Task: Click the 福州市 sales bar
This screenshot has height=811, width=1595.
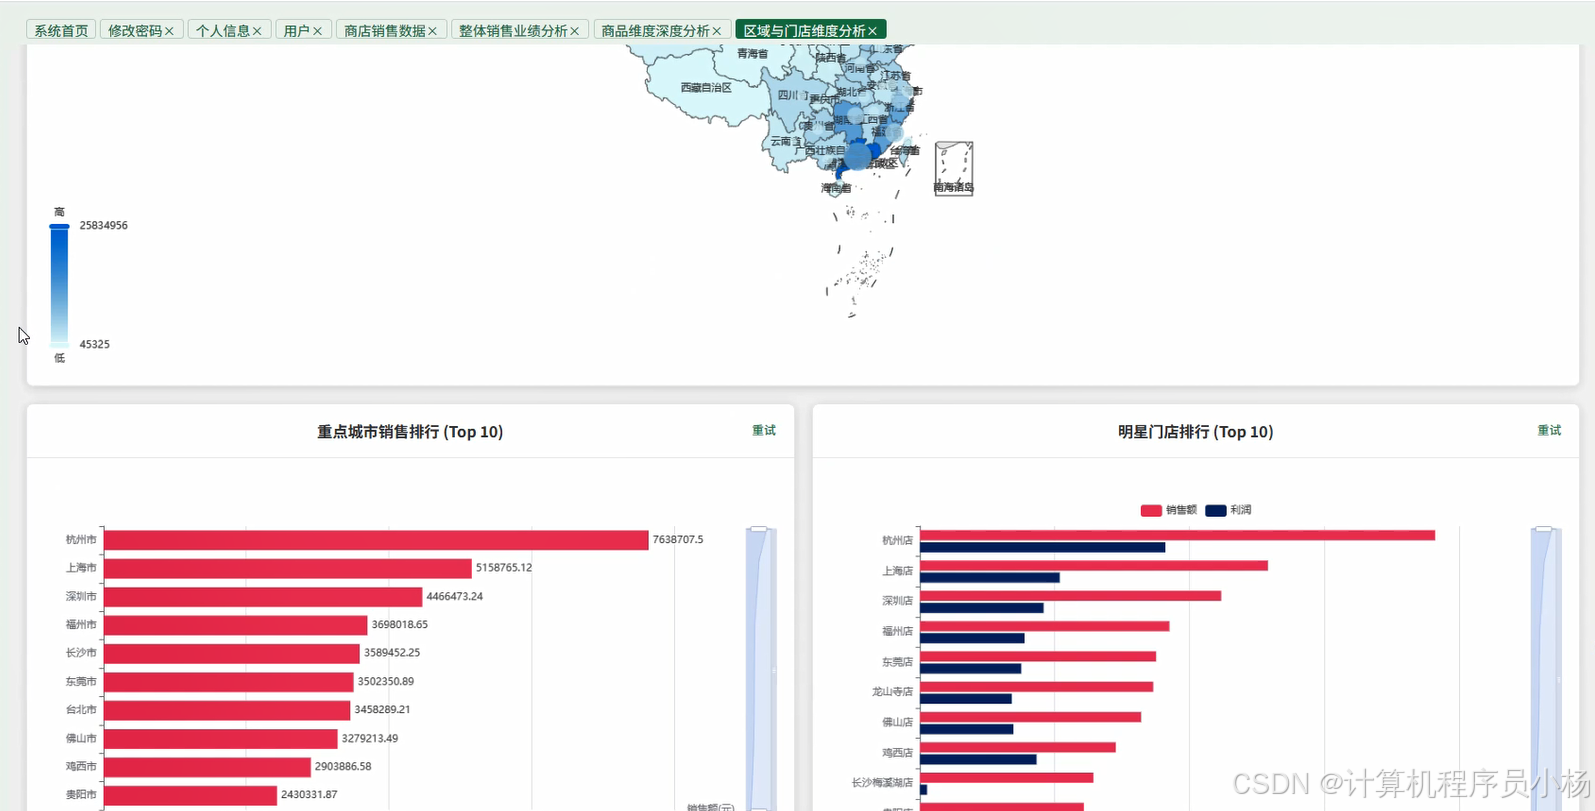Action: pyautogui.click(x=236, y=625)
